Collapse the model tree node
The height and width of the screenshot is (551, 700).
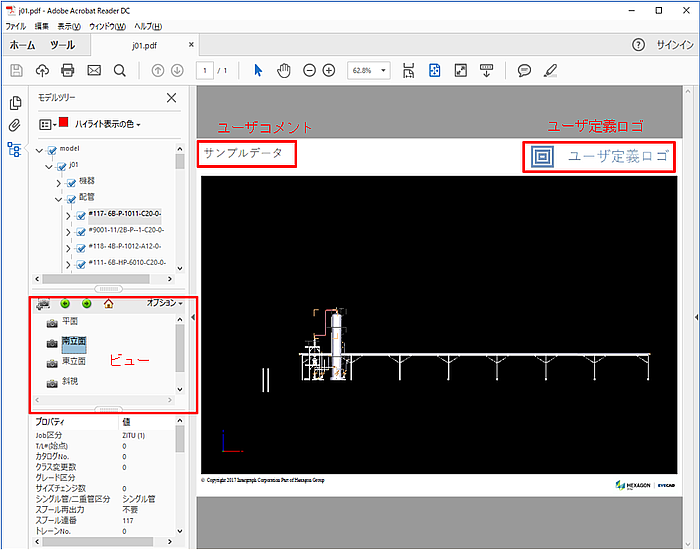(39, 150)
